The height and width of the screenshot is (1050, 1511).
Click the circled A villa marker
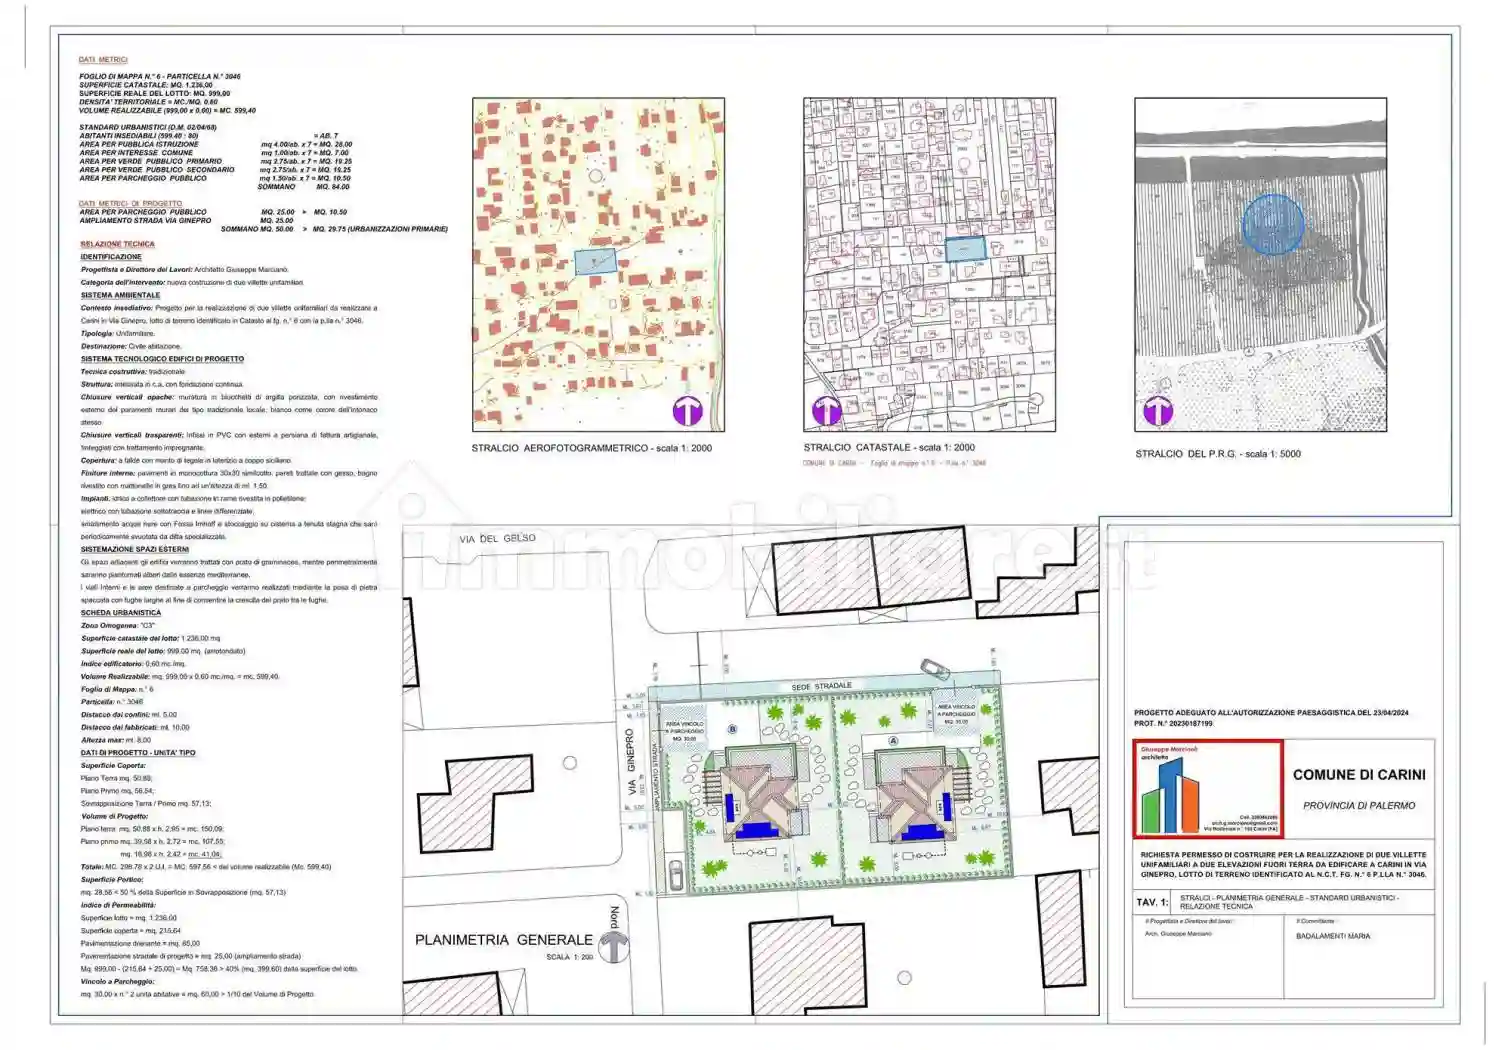tap(893, 741)
